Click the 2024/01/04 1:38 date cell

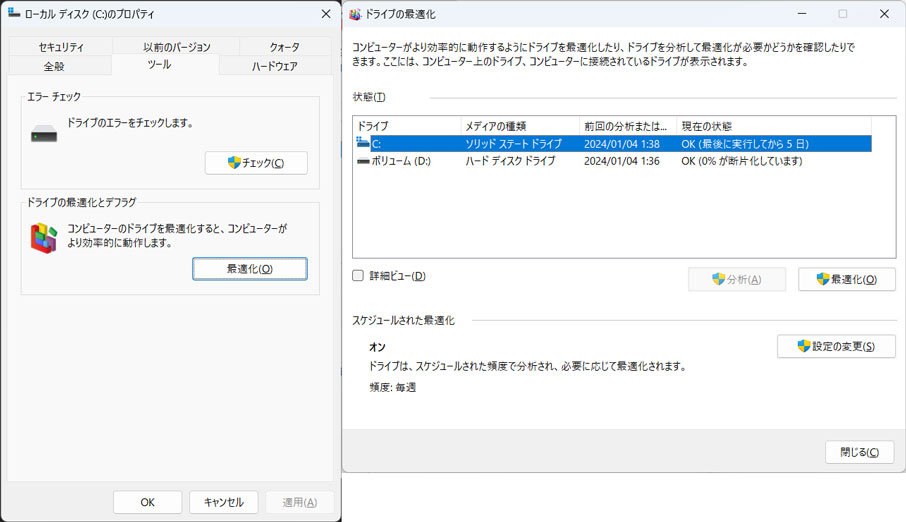pyautogui.click(x=622, y=143)
